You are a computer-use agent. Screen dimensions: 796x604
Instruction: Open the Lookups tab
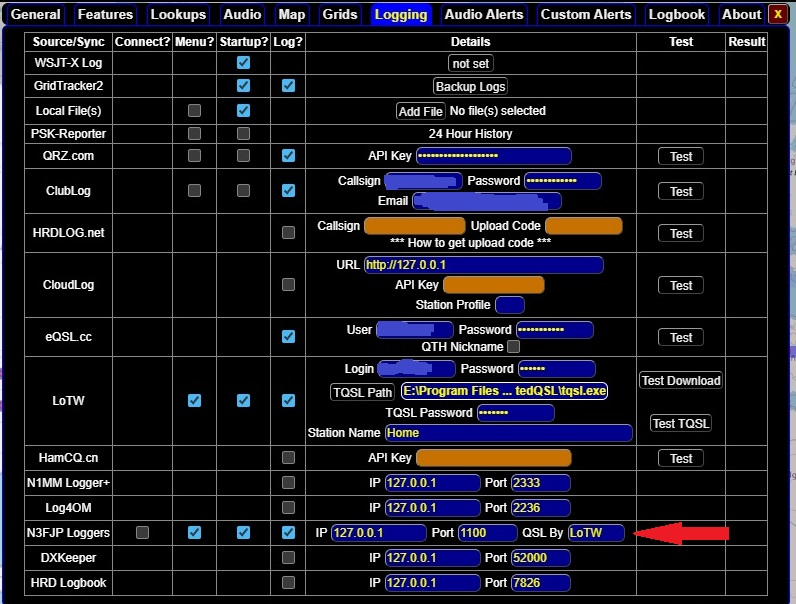click(x=178, y=14)
